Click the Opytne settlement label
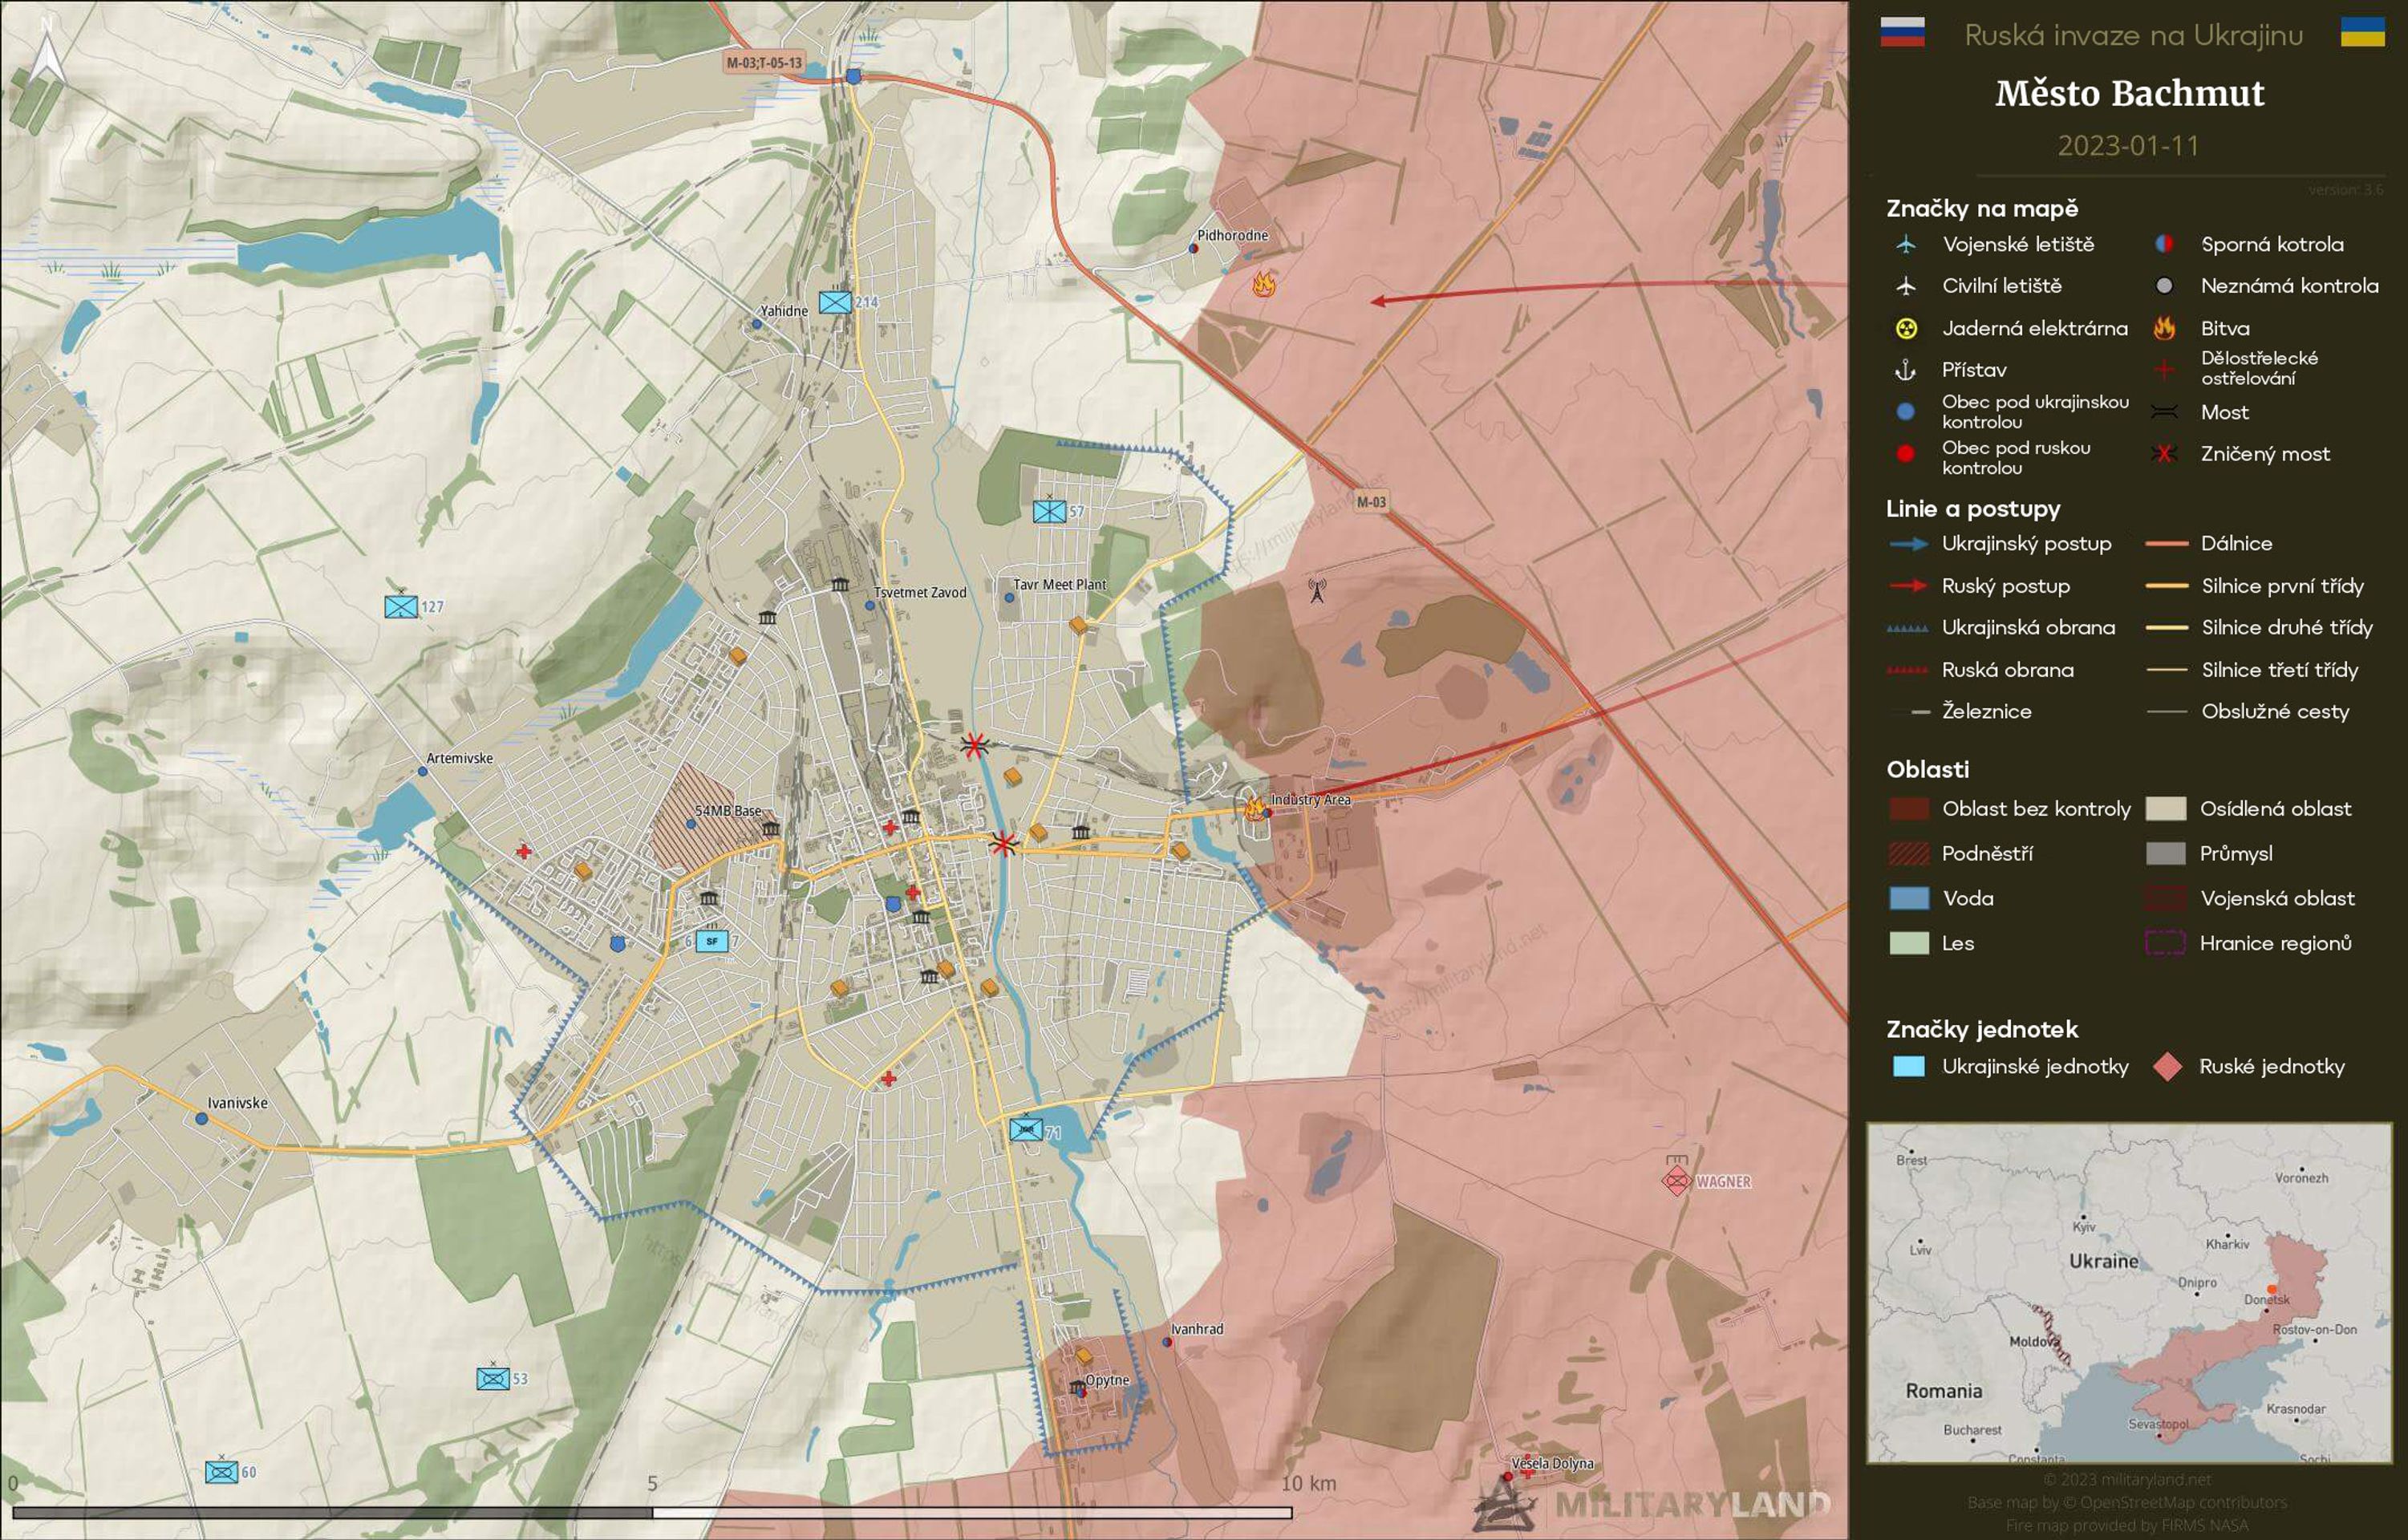Screen dimensions: 2408x1540 1107,1380
